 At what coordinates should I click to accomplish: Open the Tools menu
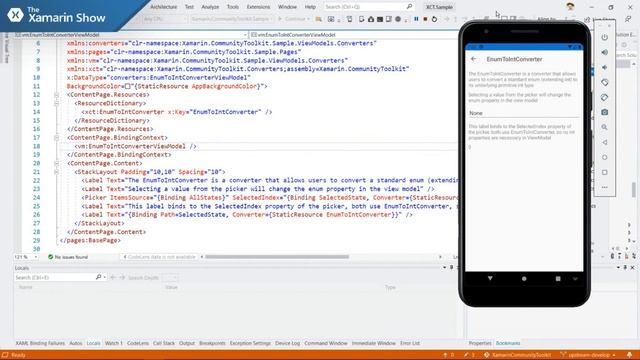233,7
